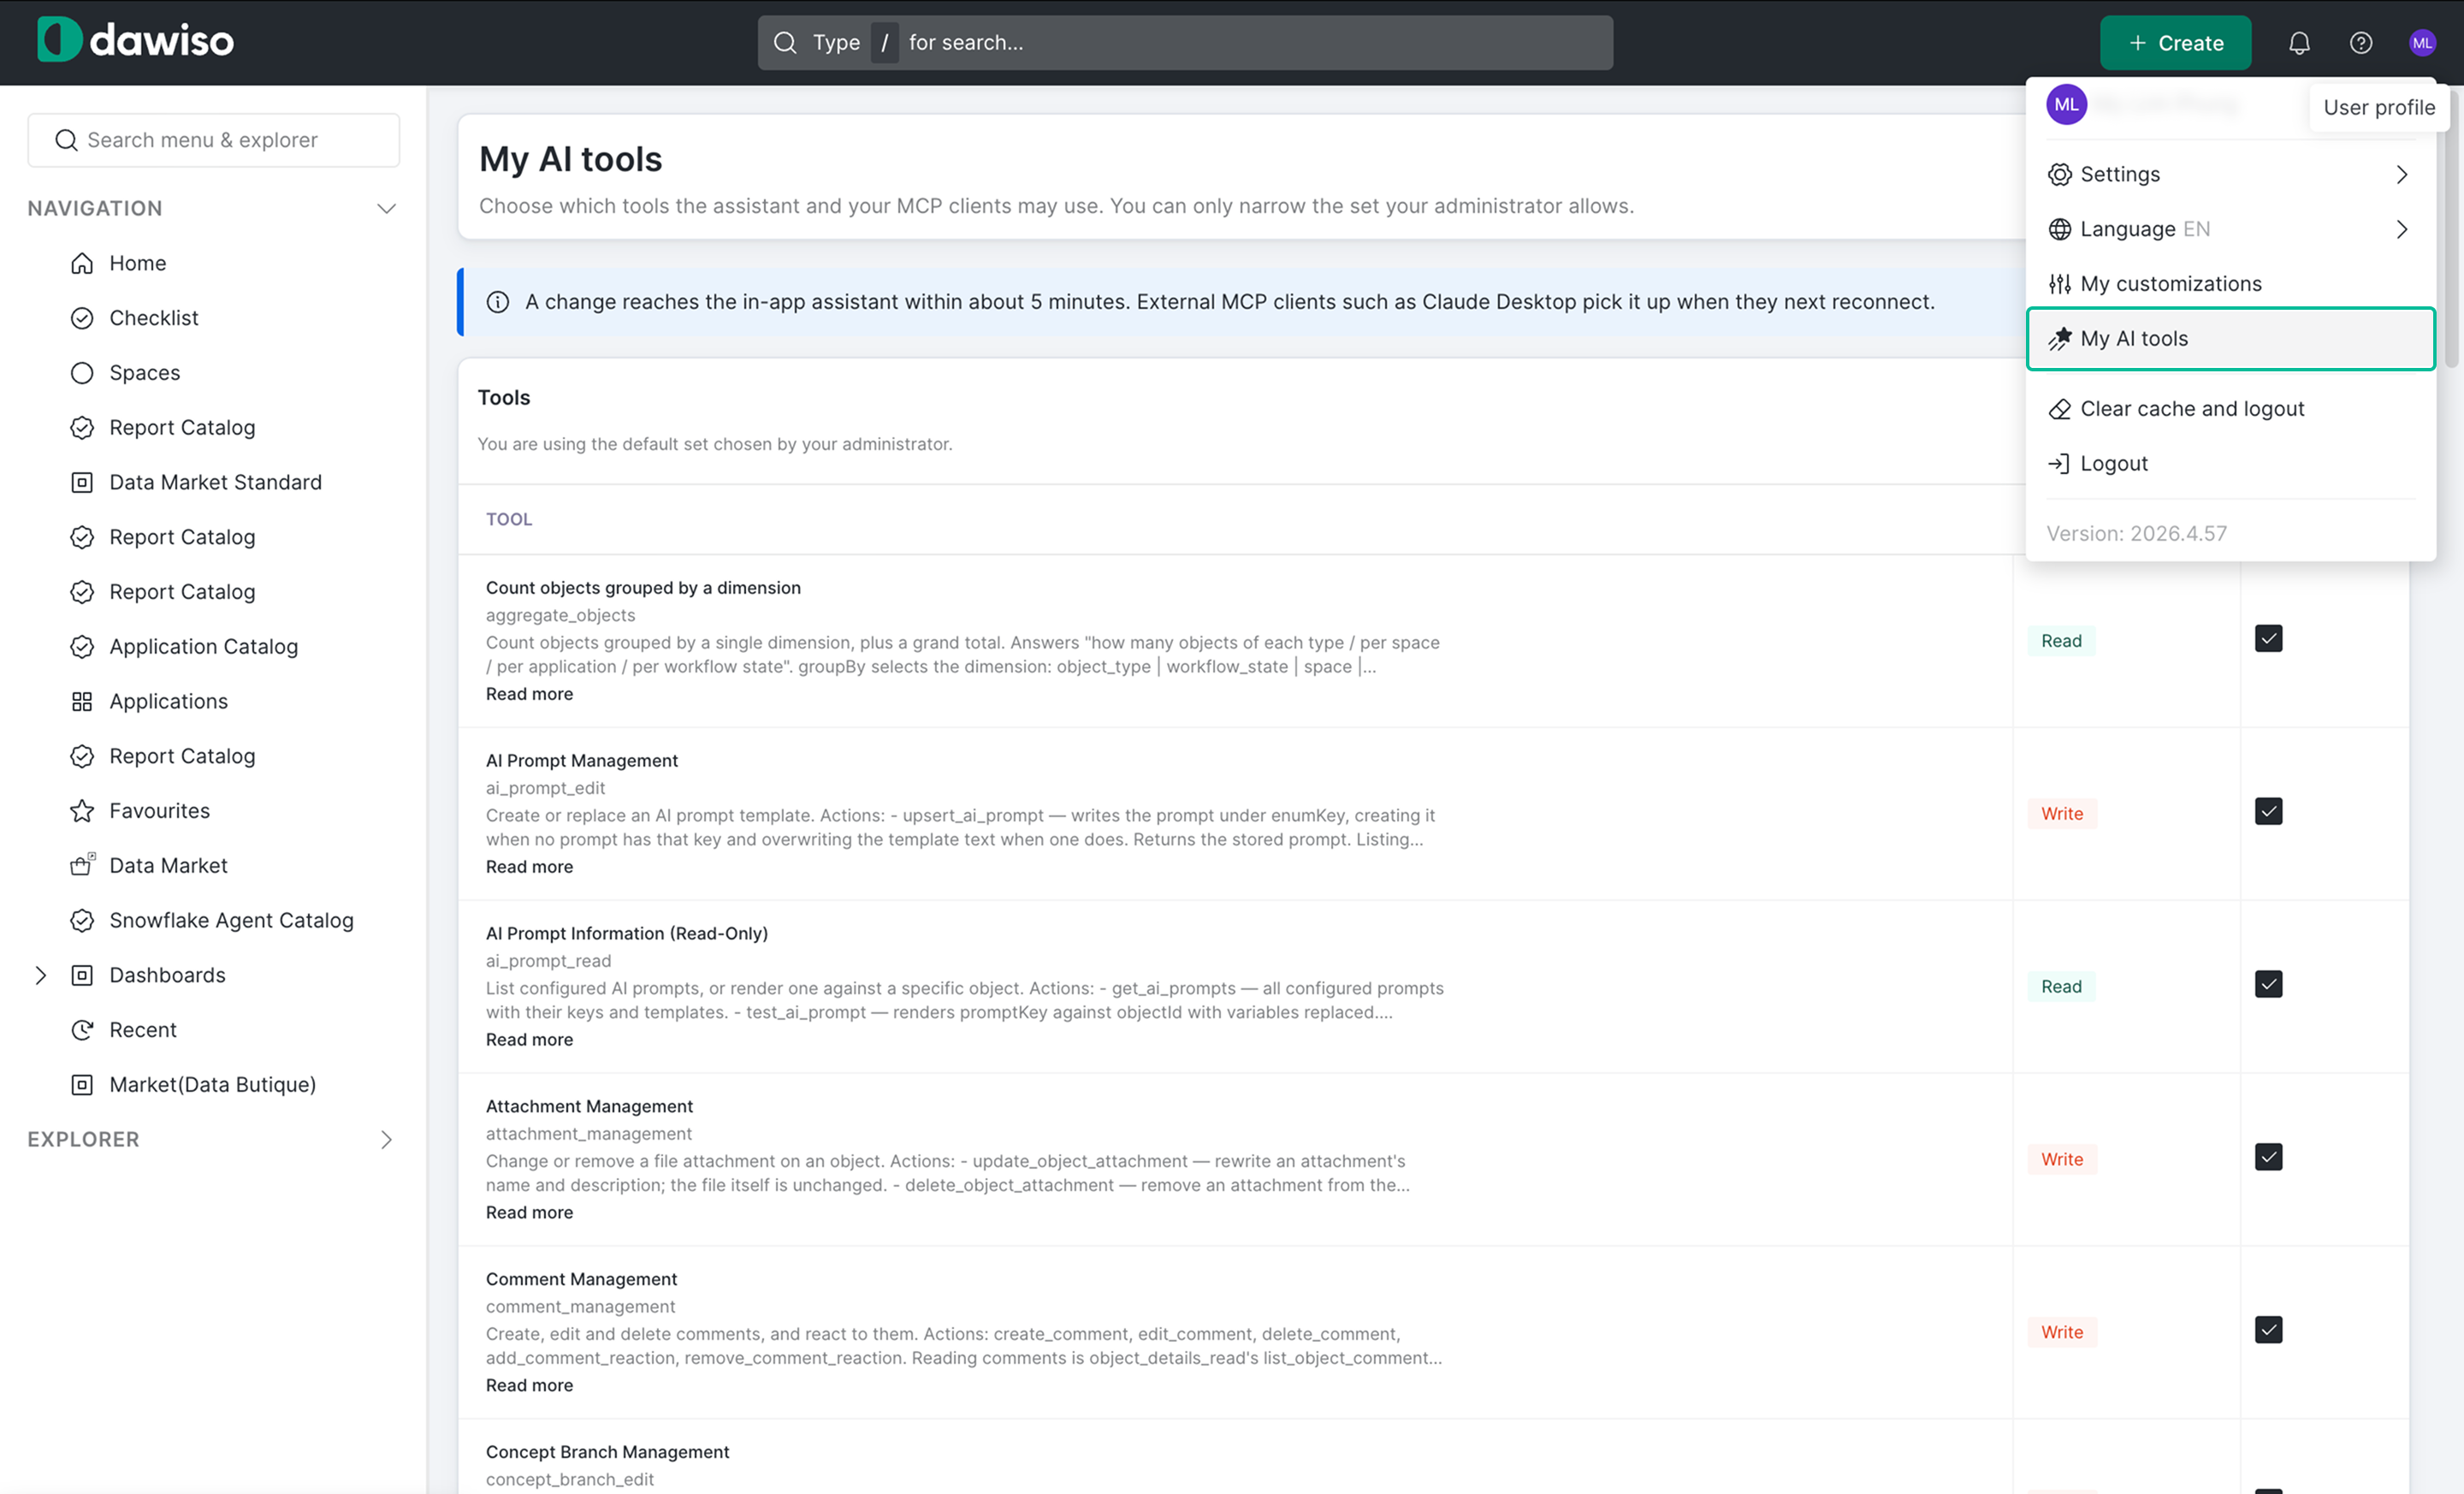Collapse the NAVIGATION section
Image resolution: width=2464 pixels, height=1494 pixels.
[x=386, y=208]
